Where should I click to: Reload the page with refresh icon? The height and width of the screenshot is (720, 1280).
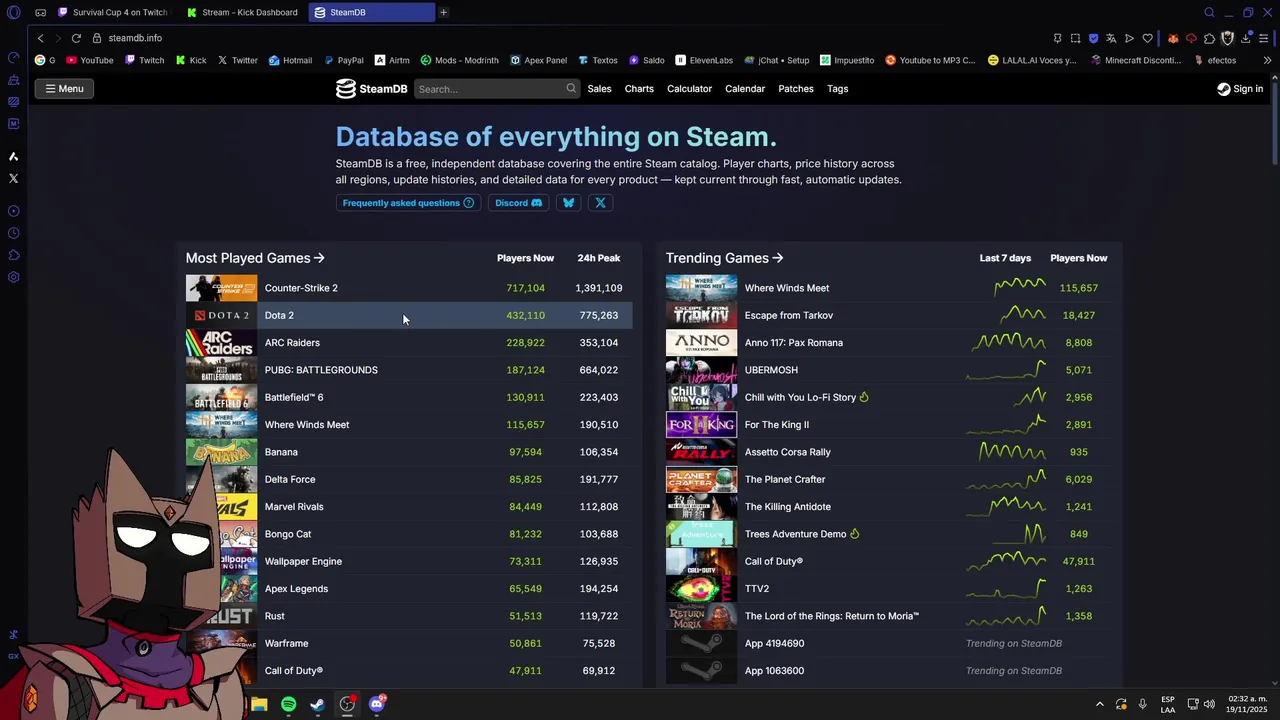point(76,38)
